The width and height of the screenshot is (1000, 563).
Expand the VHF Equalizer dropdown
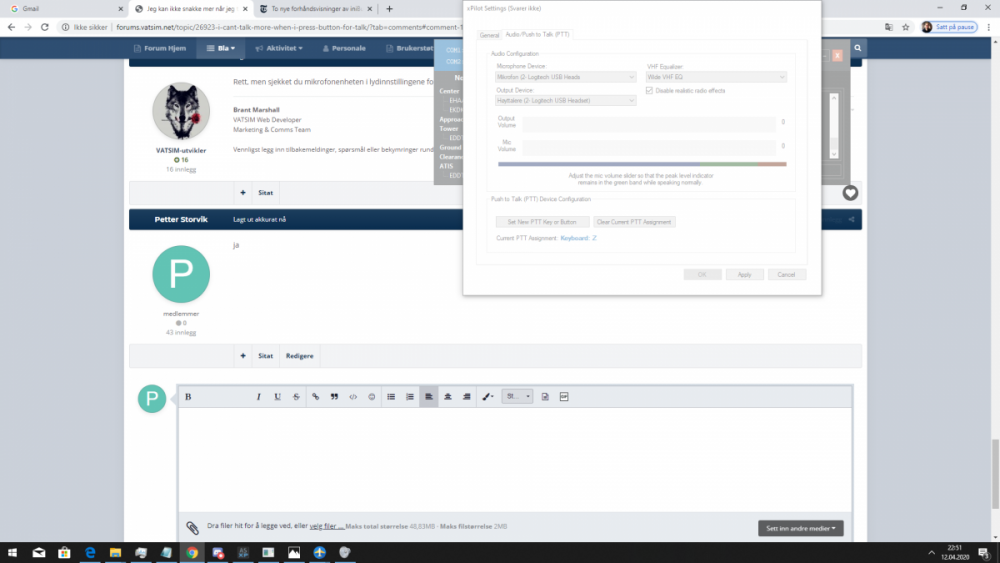716,76
